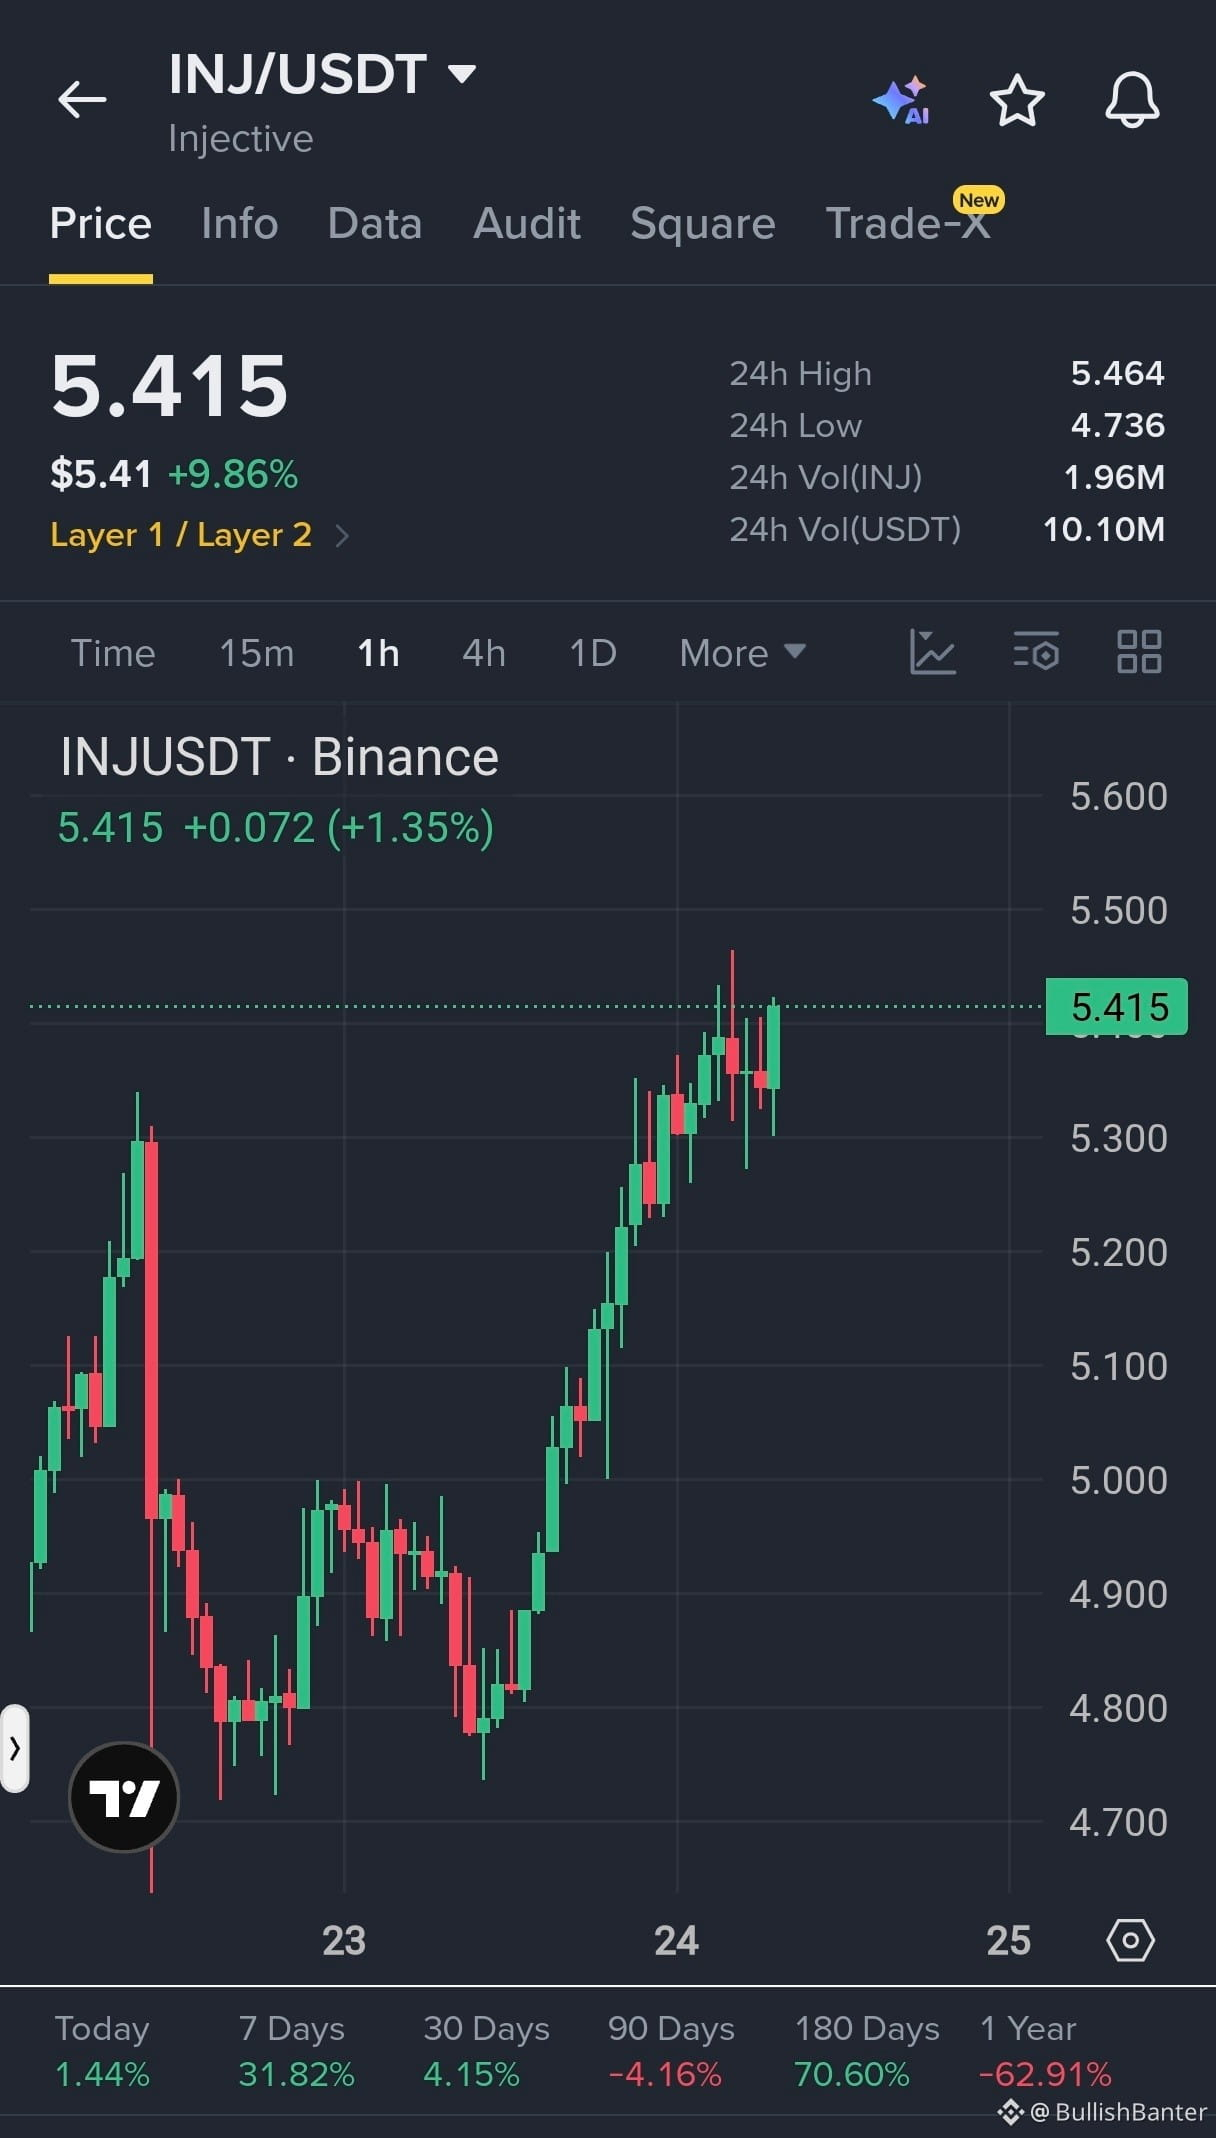
Task: Select the 1D timeframe
Action: 593,653
